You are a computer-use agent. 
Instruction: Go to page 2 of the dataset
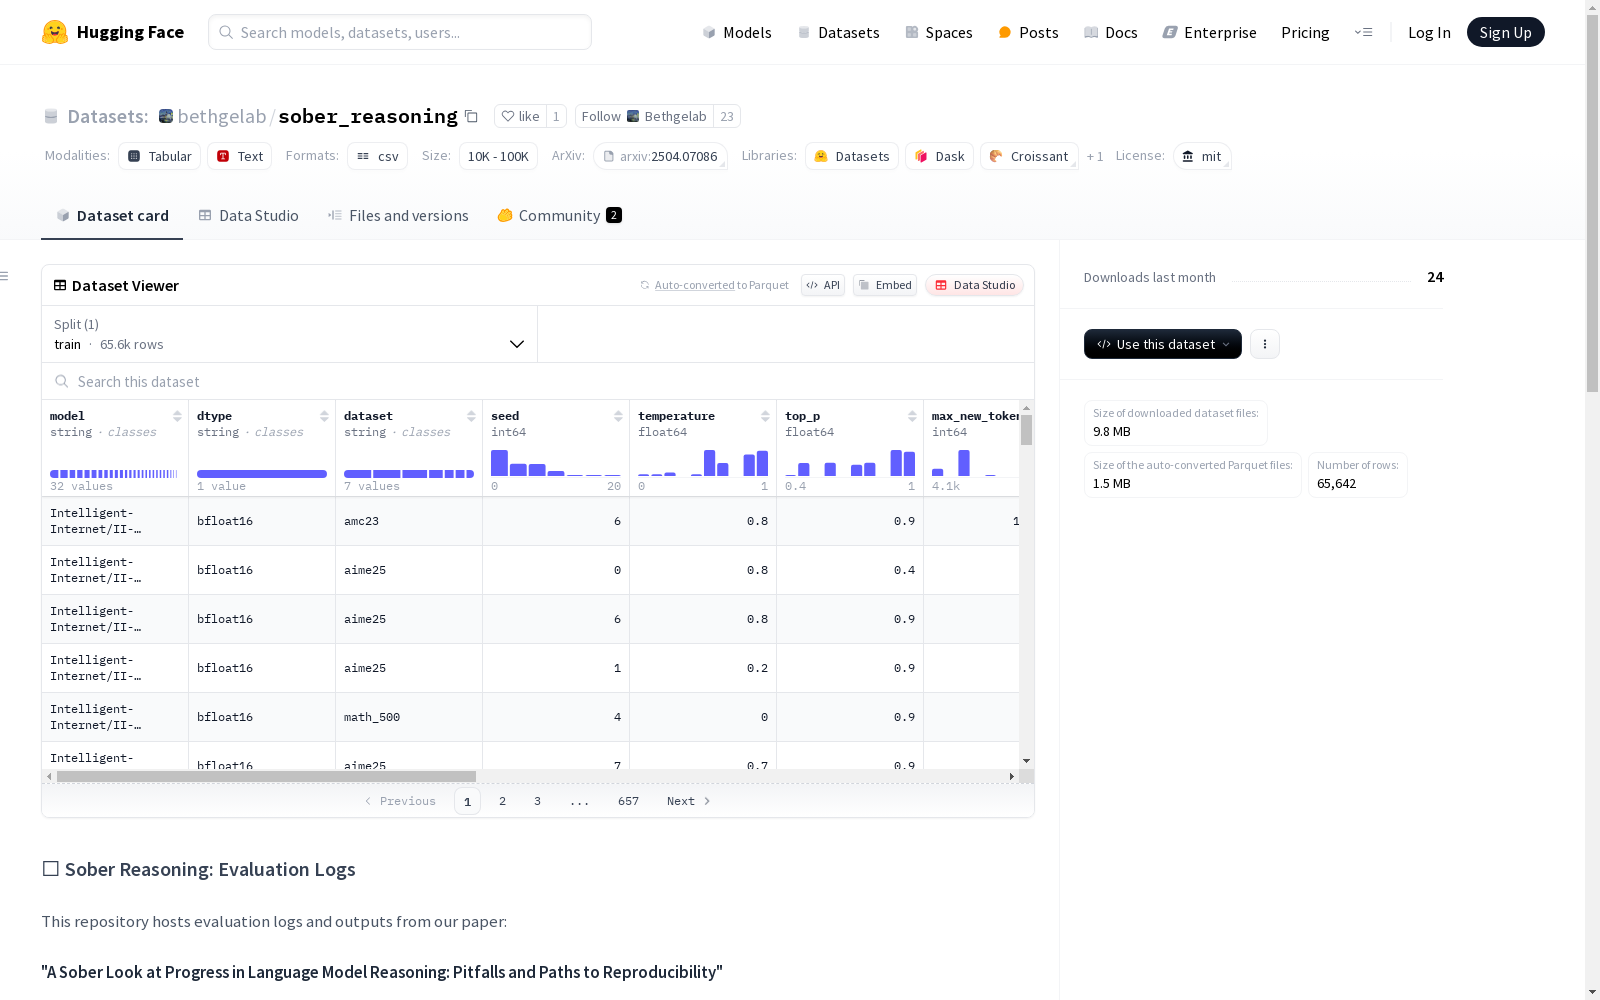click(502, 801)
